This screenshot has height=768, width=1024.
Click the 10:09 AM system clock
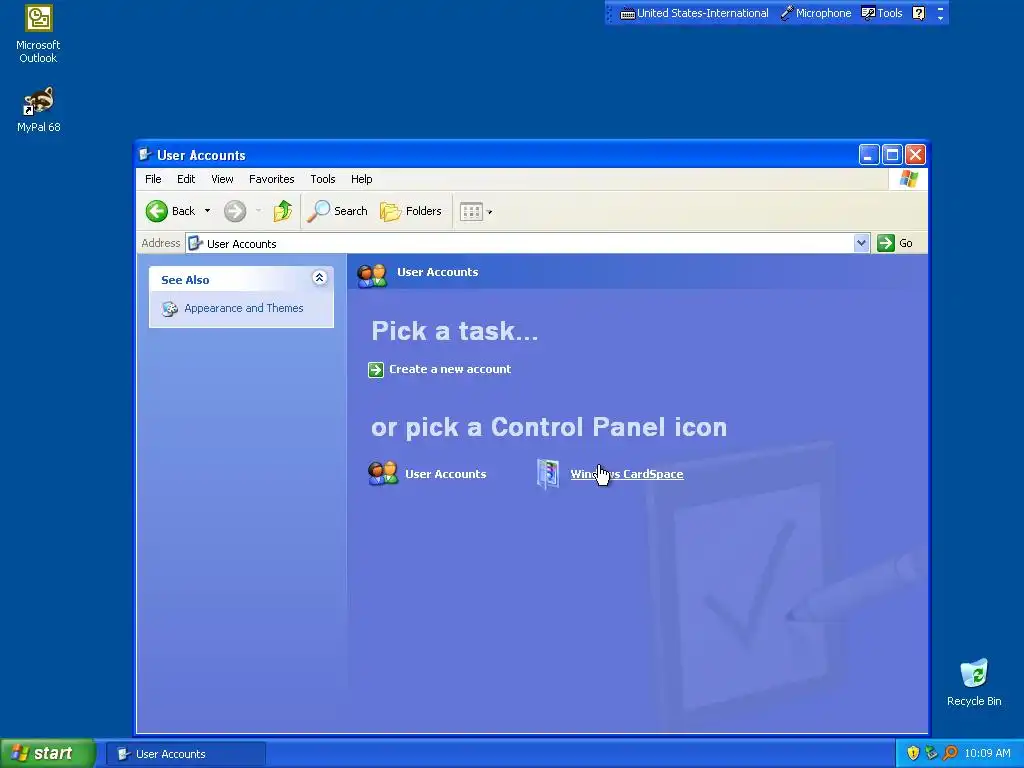pos(987,753)
